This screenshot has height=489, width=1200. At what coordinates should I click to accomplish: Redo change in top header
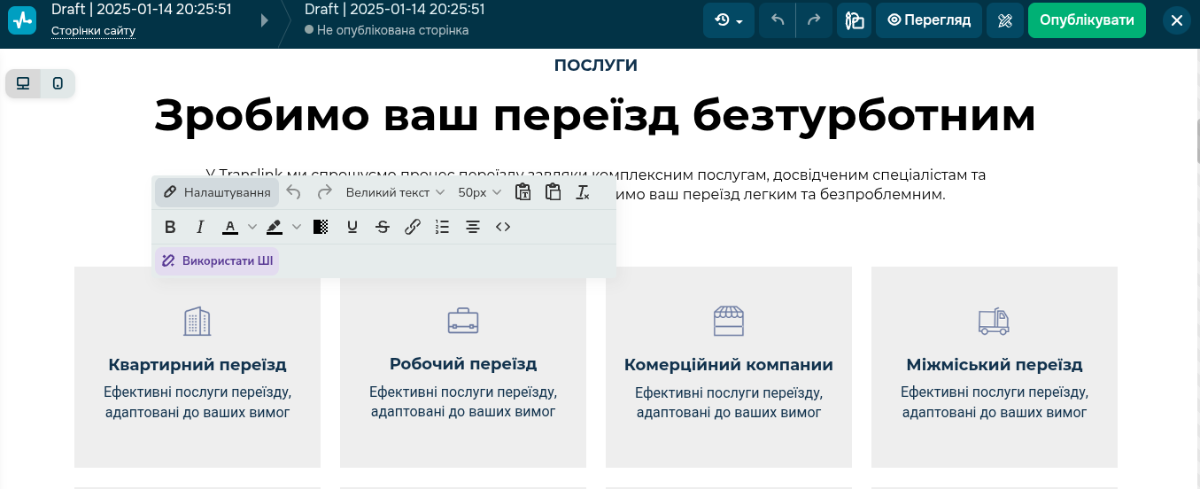tap(814, 20)
